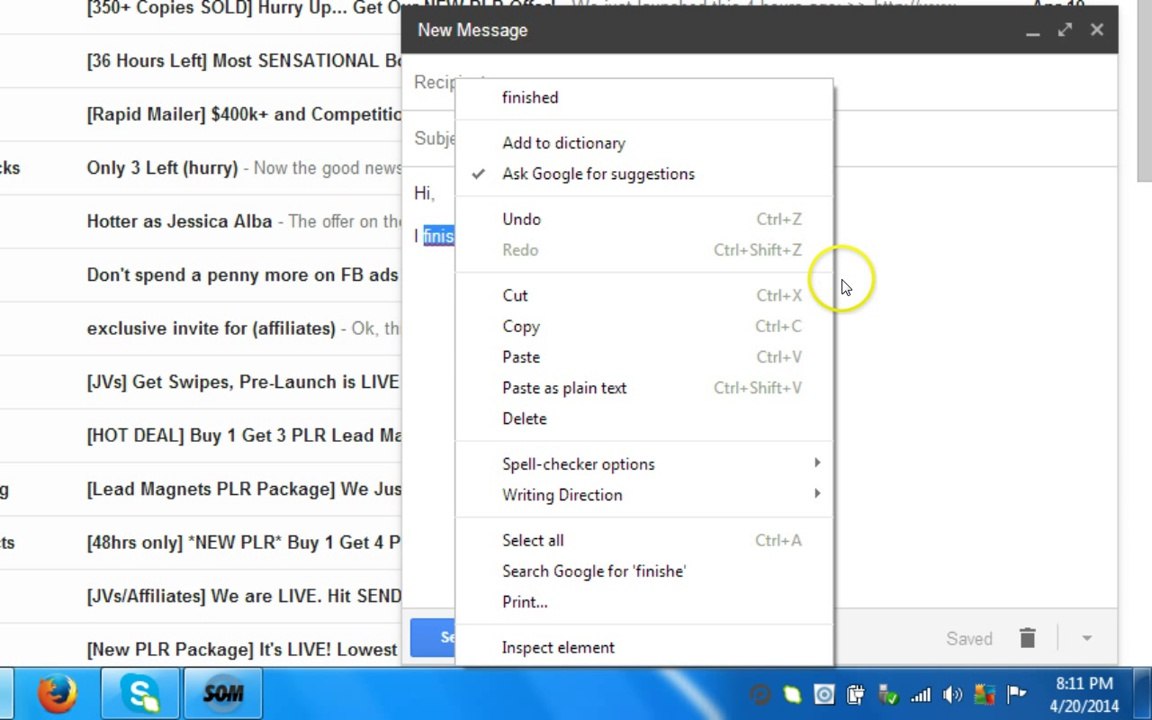This screenshot has width=1152, height=720.
Task: Click the grey circular arrow tray icon
Action: 760,694
